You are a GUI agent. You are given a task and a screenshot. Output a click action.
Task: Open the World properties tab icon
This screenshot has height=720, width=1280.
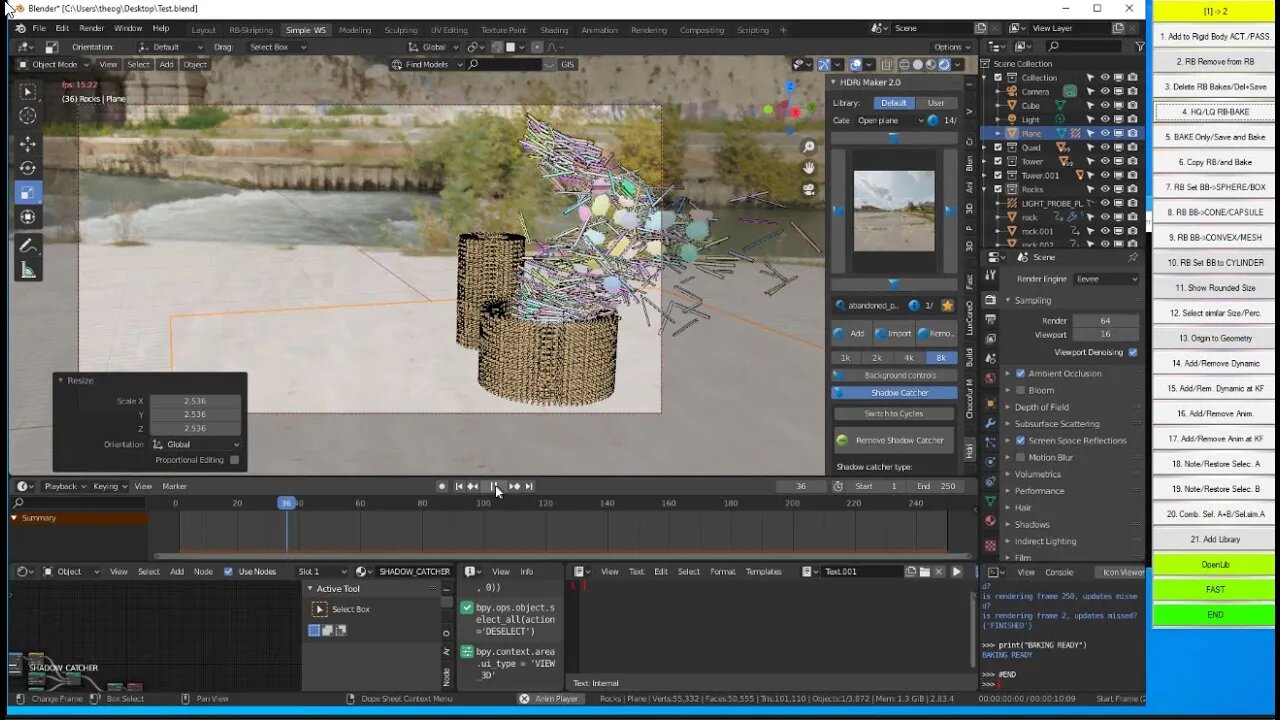click(x=990, y=378)
